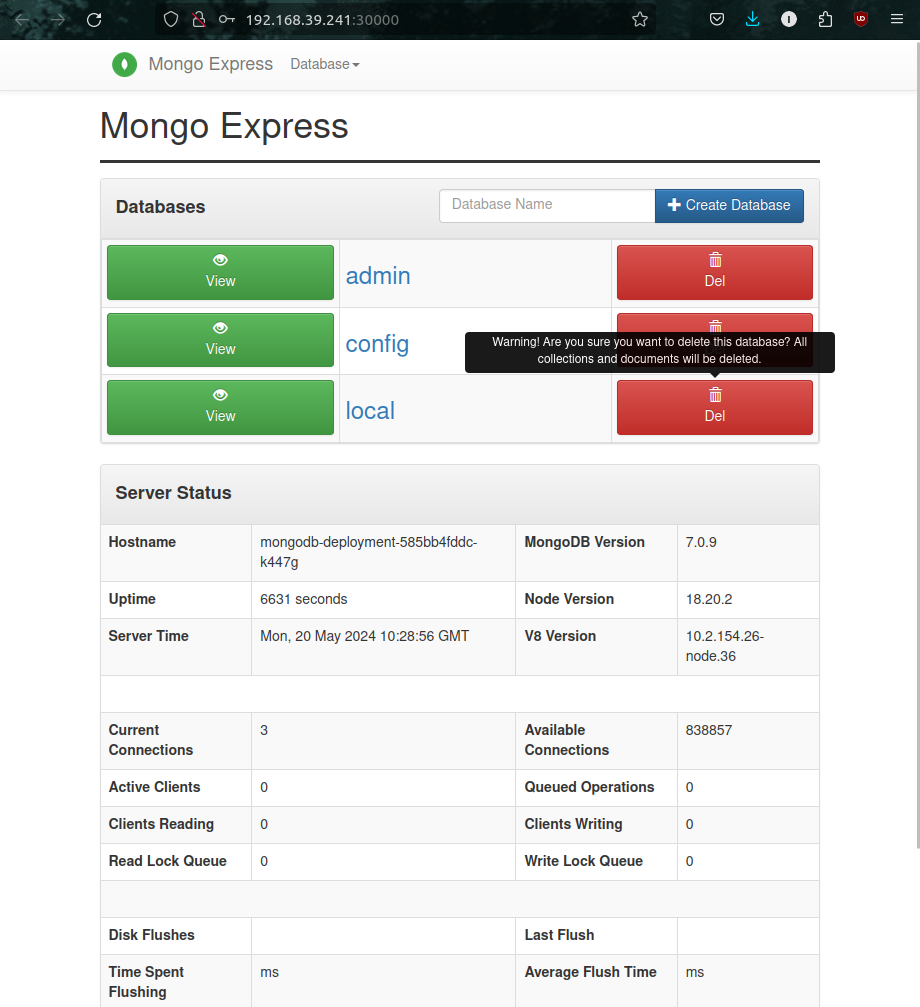The width and height of the screenshot is (920, 1007).
Task: Click the address bar URL 192.168.39.241:30000
Action: coord(322,20)
